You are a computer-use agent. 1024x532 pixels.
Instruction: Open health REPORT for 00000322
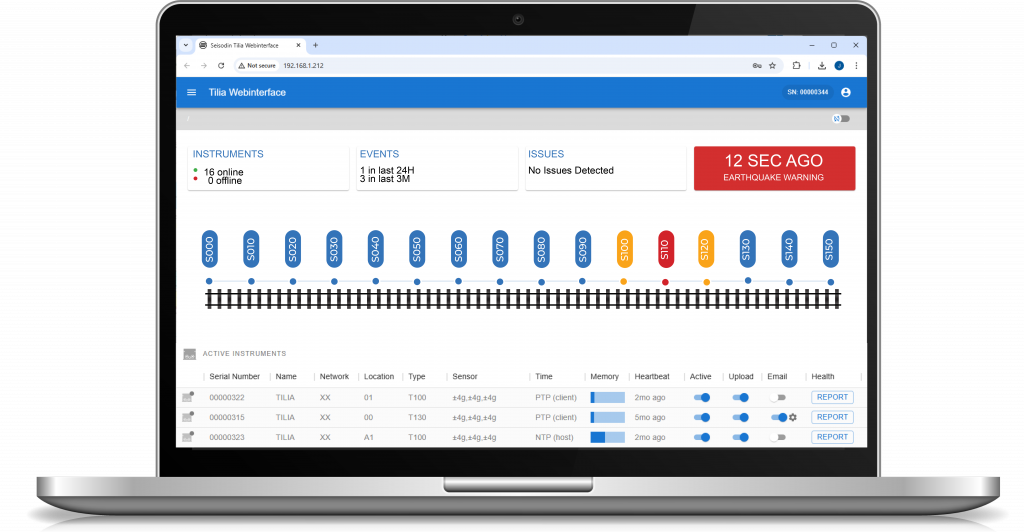tap(832, 397)
